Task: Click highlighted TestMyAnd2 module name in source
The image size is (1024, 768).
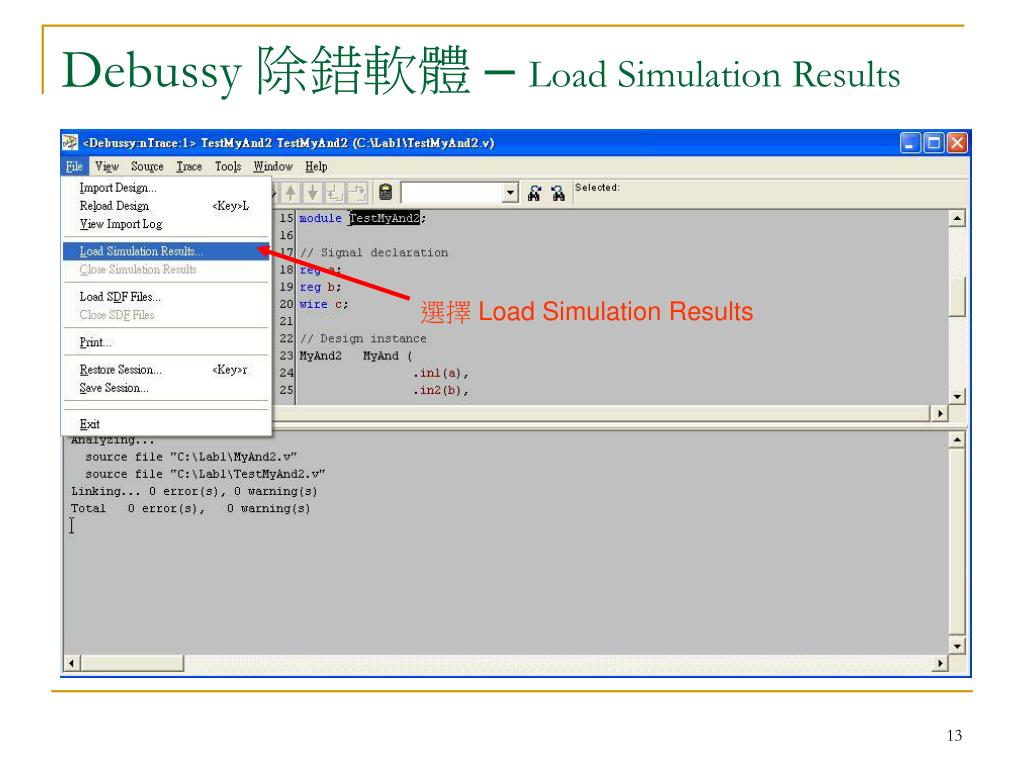Action: pyautogui.click(x=385, y=218)
